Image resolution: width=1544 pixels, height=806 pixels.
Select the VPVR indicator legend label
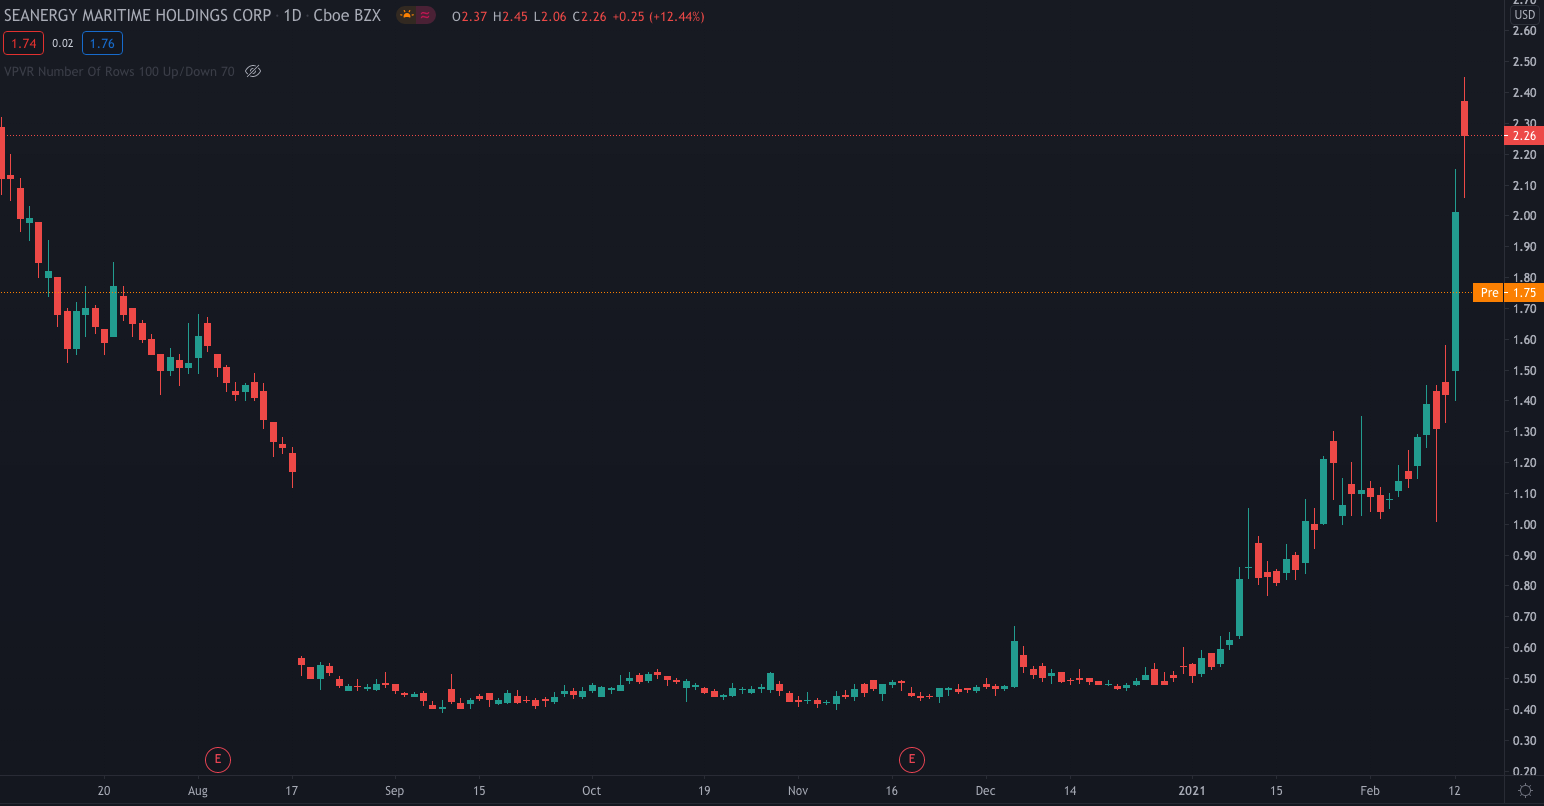[119, 71]
